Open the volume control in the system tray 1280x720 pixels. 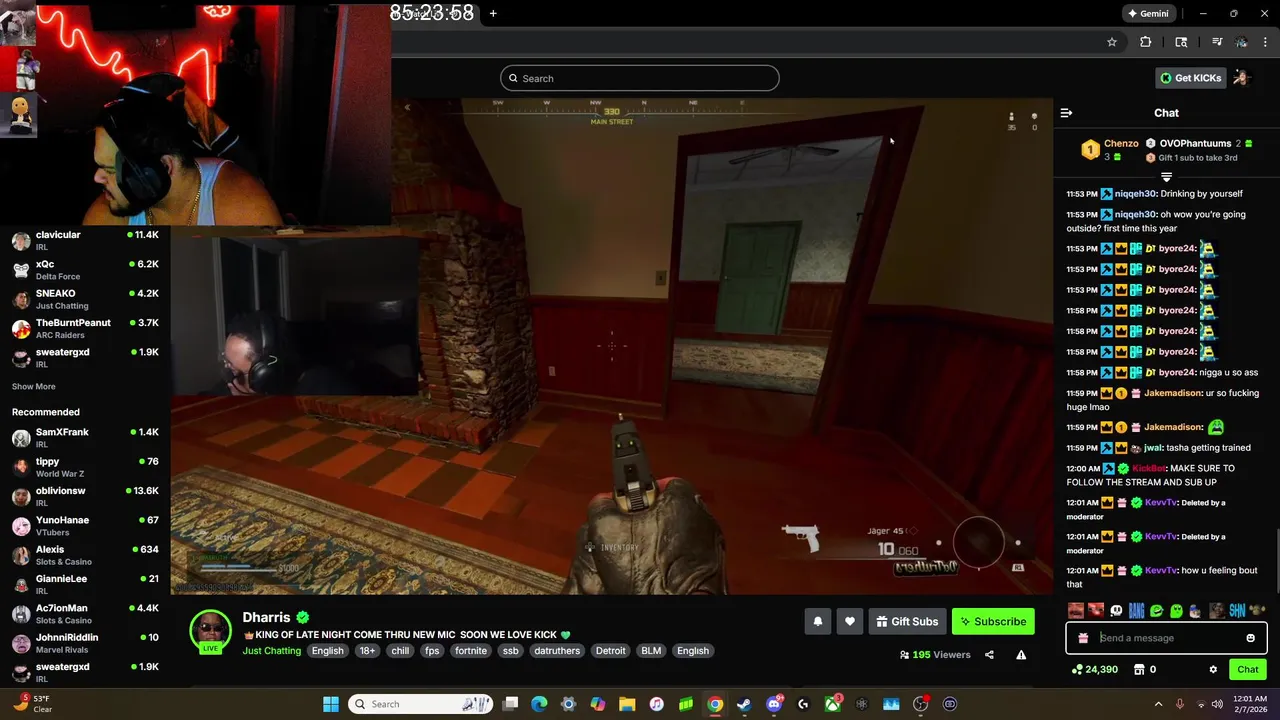point(1217,704)
